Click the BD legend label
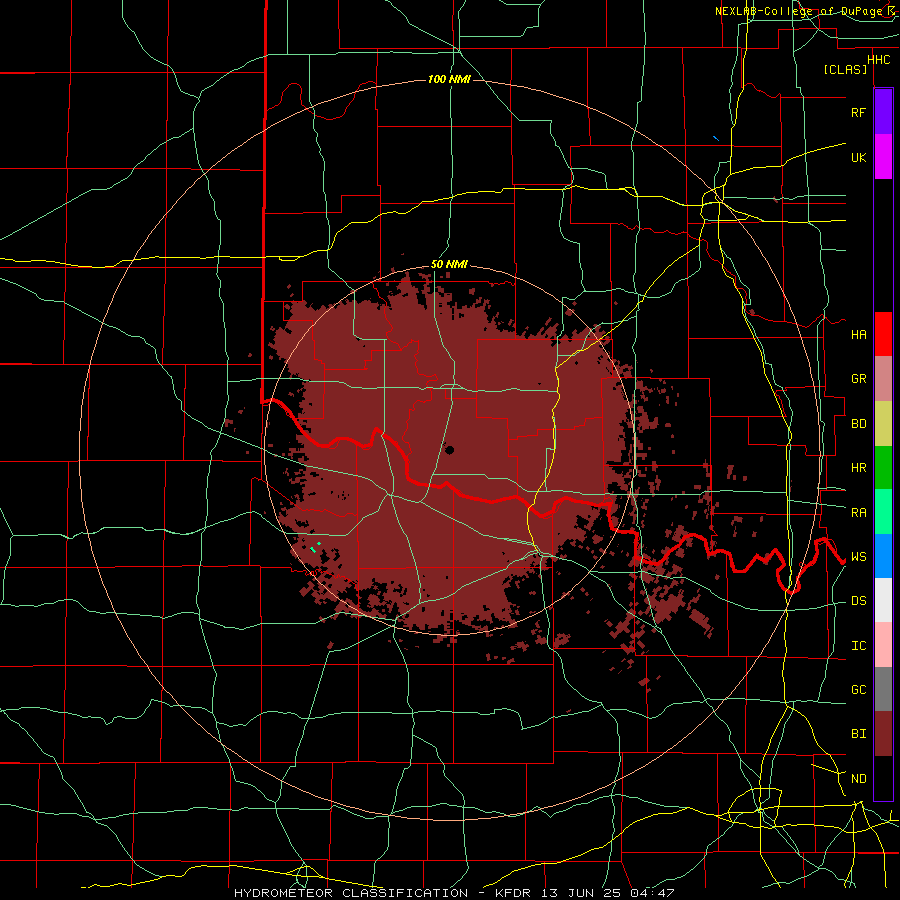 click(x=858, y=424)
